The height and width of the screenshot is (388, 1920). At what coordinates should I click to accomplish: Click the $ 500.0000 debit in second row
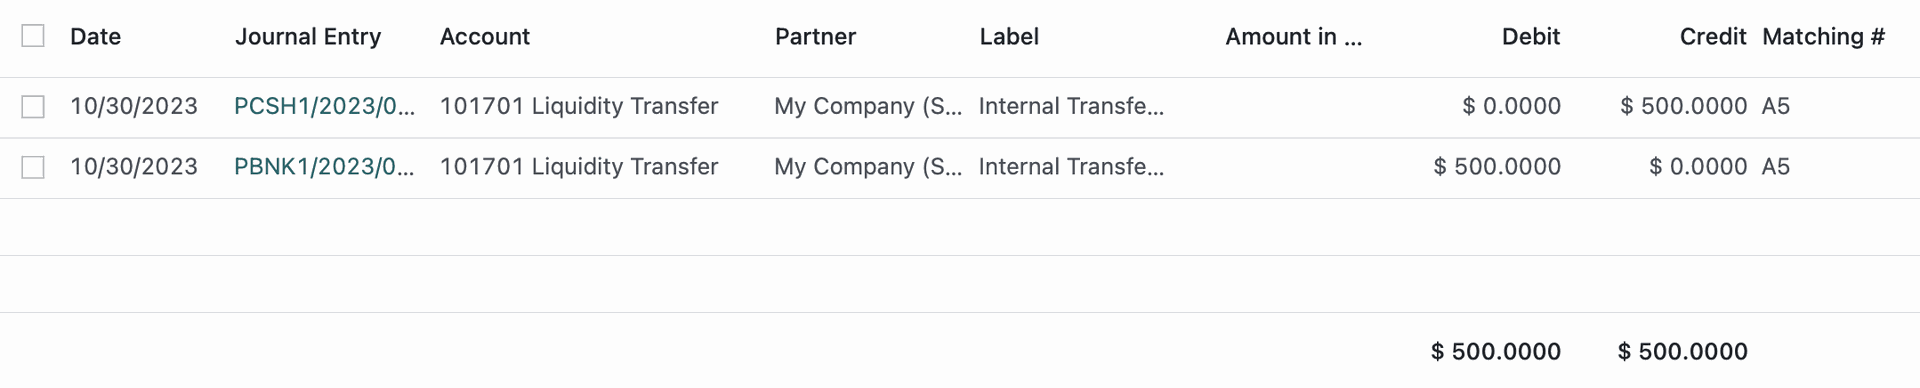click(1497, 166)
